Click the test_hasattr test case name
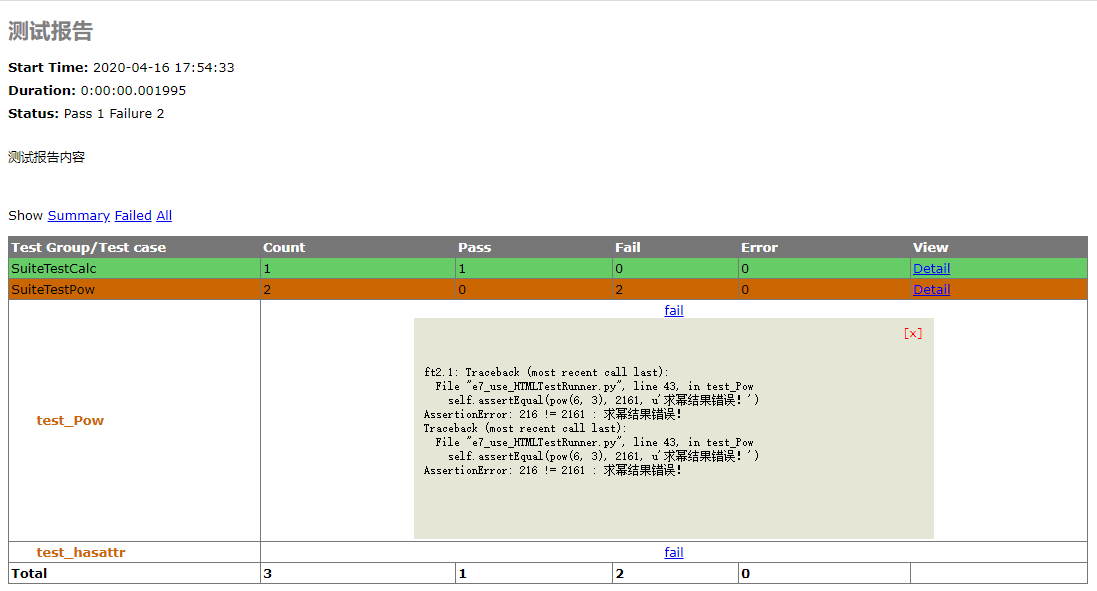This screenshot has width=1097, height=591. tap(81, 553)
